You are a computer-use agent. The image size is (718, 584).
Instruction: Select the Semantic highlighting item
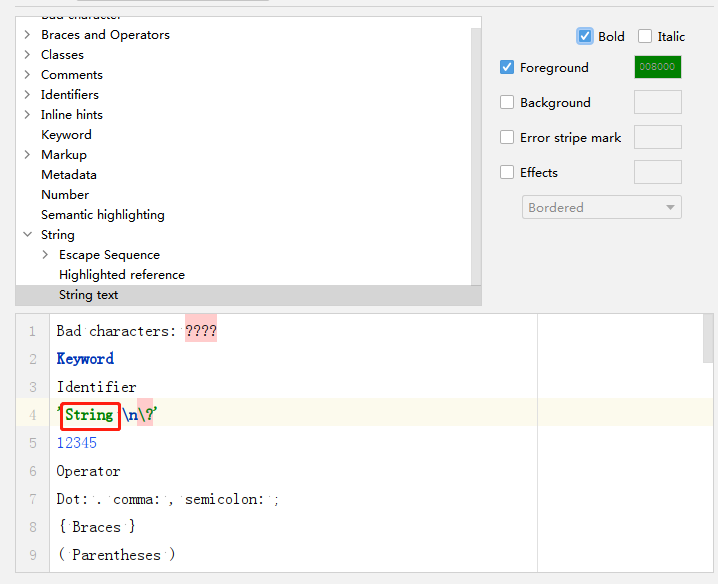click(x=103, y=215)
